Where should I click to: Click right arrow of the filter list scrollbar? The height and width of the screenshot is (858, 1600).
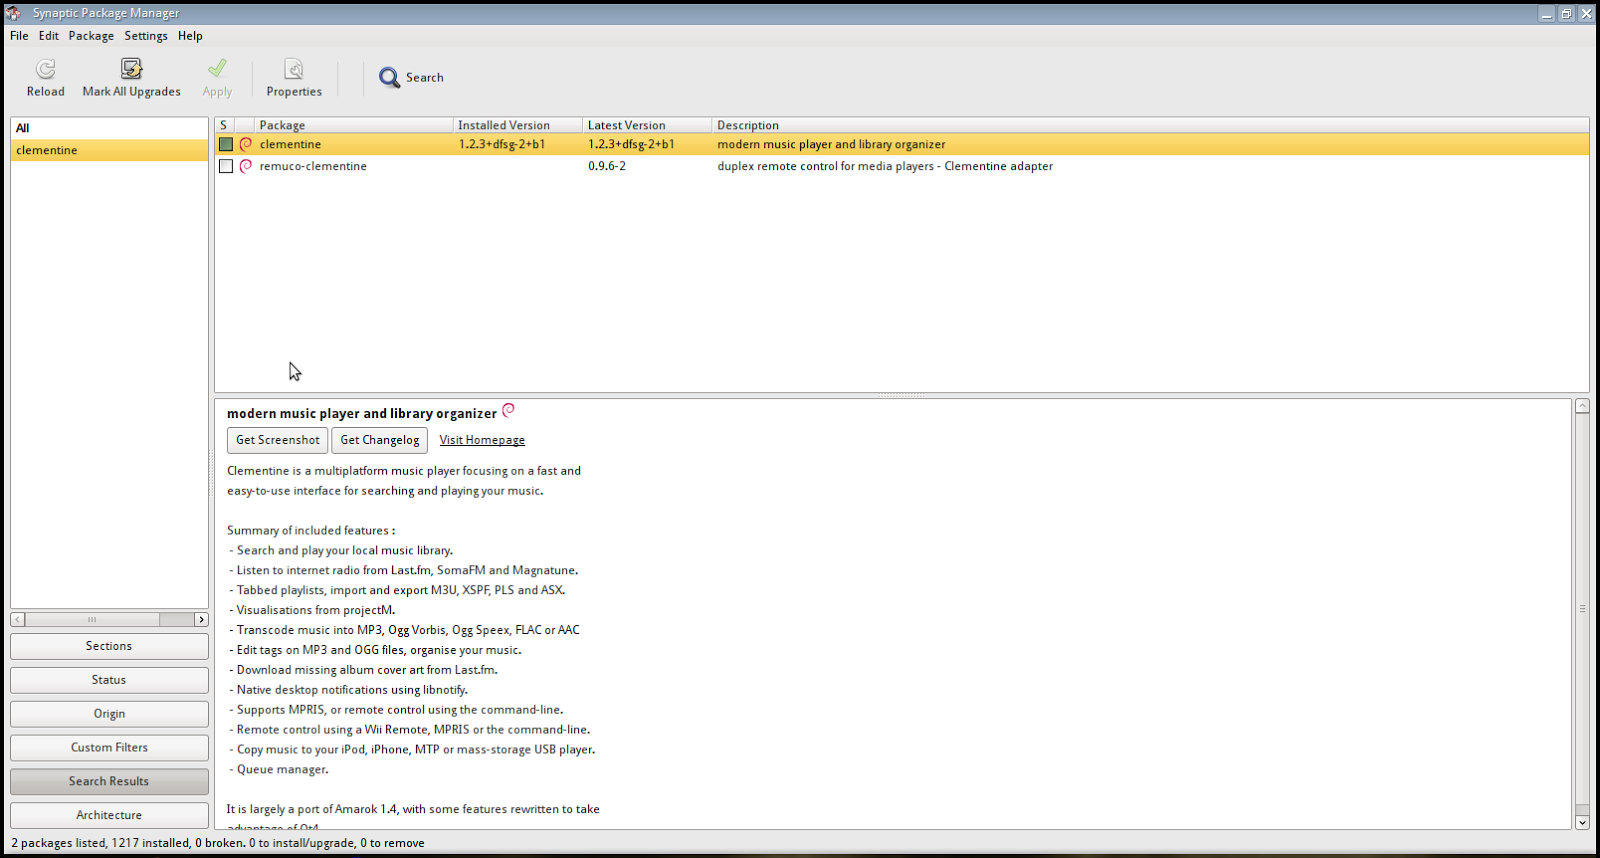tap(201, 620)
